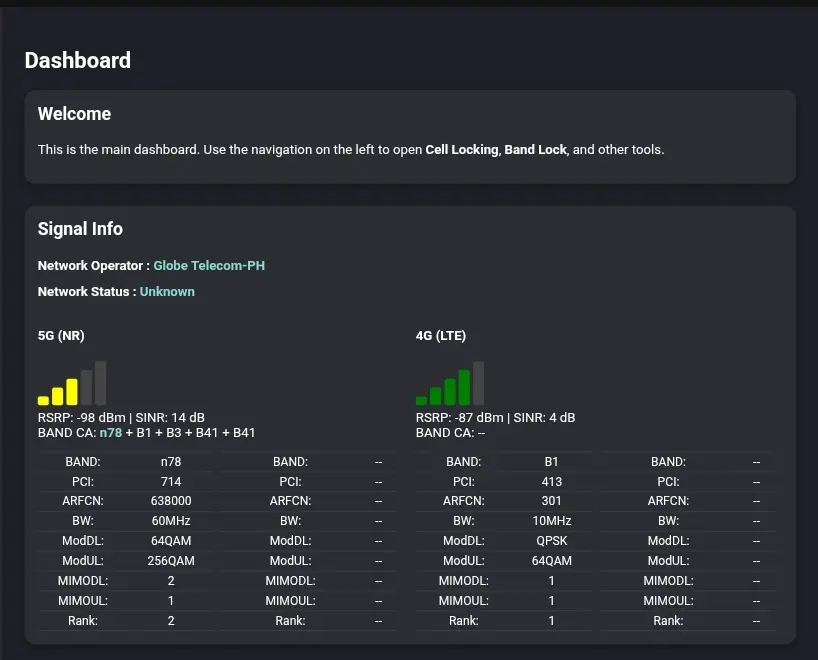This screenshot has width=818, height=660.
Task: Select the 4G (LTE) section label
Action: 441,335
